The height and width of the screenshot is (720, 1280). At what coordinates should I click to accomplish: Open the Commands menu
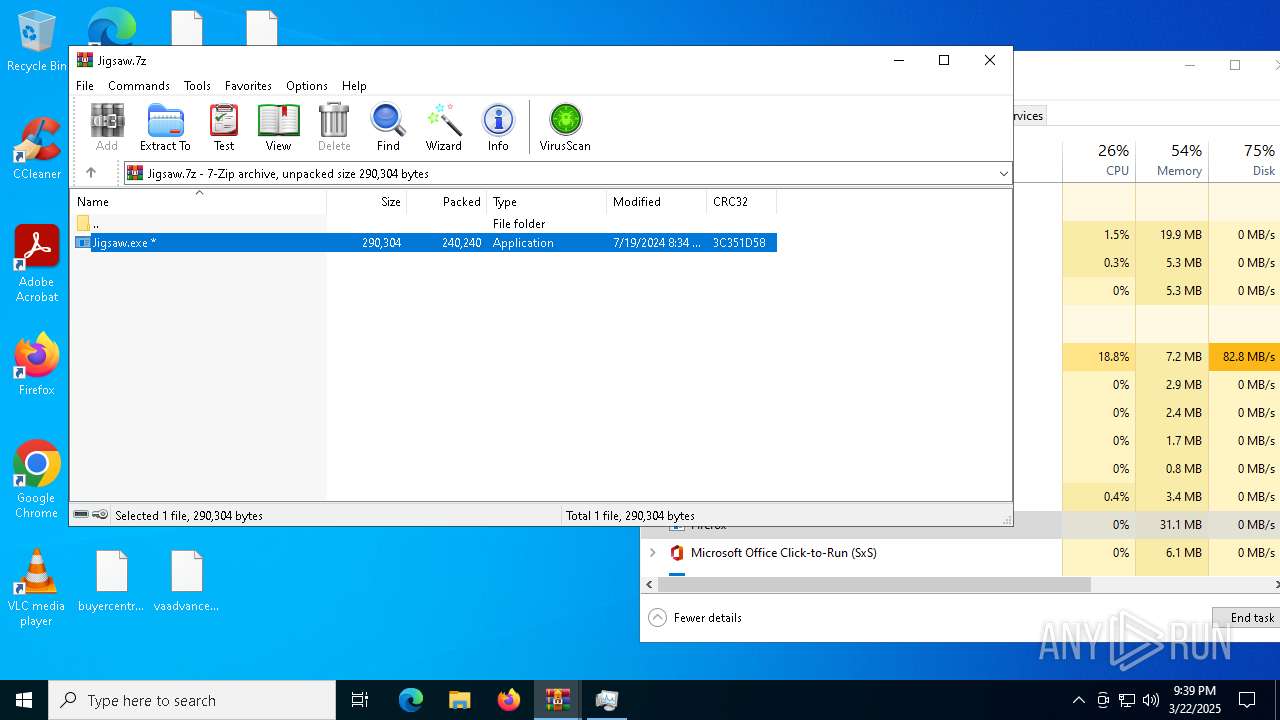(x=139, y=86)
